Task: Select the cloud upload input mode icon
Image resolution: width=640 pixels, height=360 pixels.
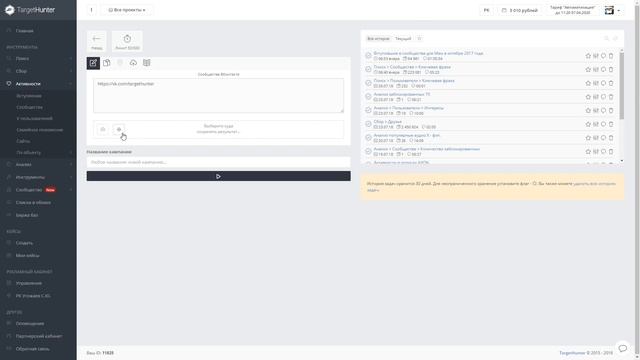Action: click(x=133, y=63)
